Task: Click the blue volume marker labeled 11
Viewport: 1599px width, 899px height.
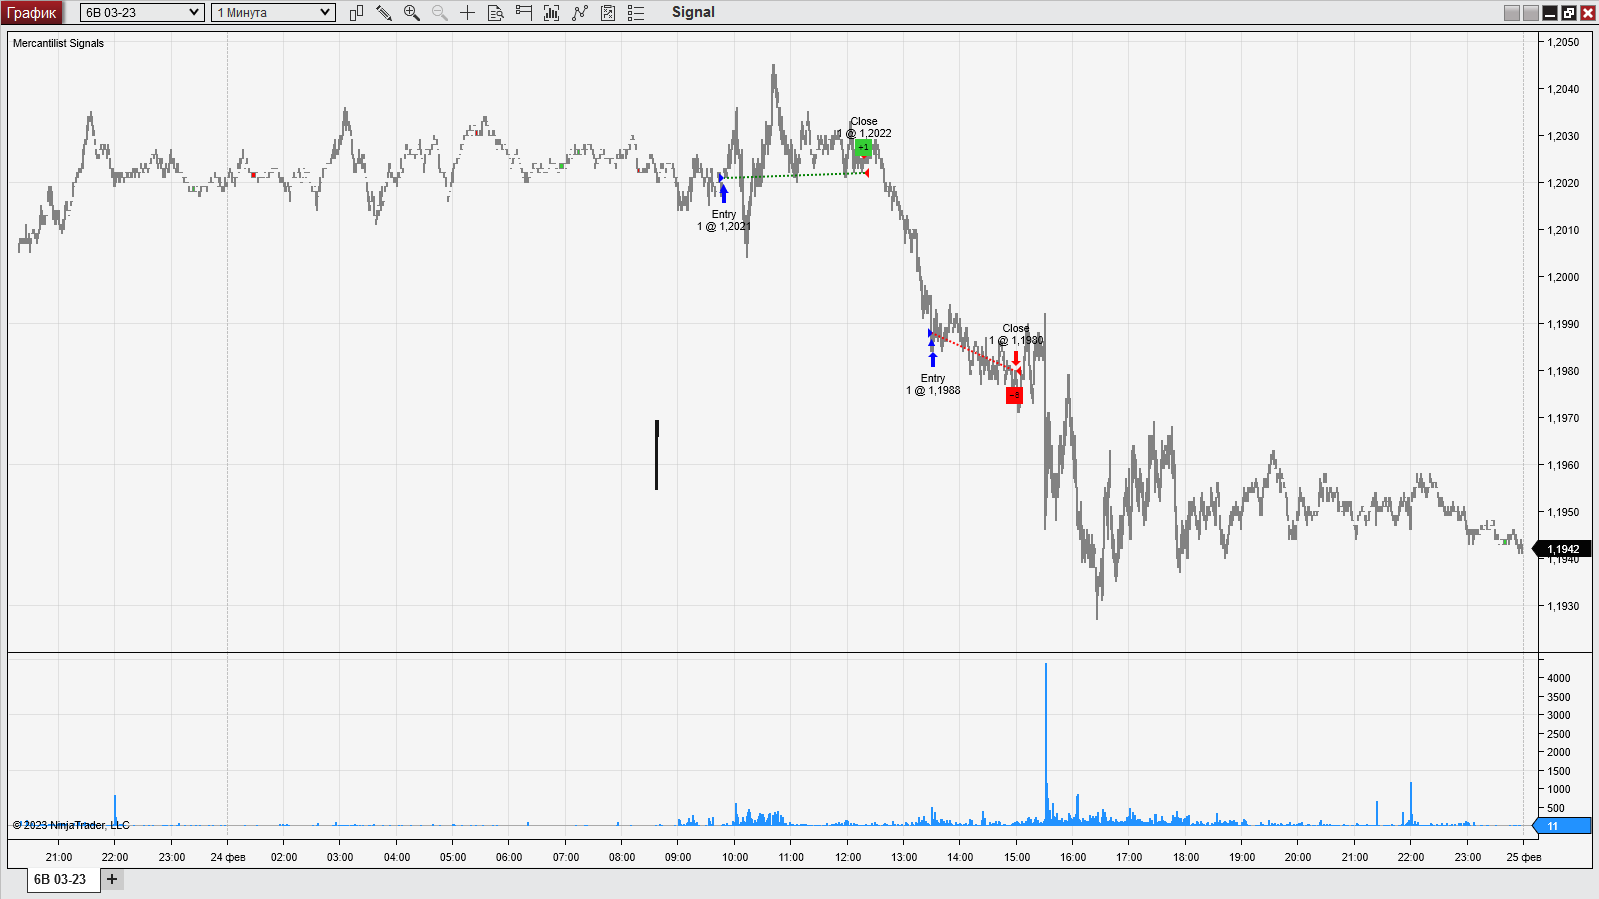Action: click(1562, 826)
